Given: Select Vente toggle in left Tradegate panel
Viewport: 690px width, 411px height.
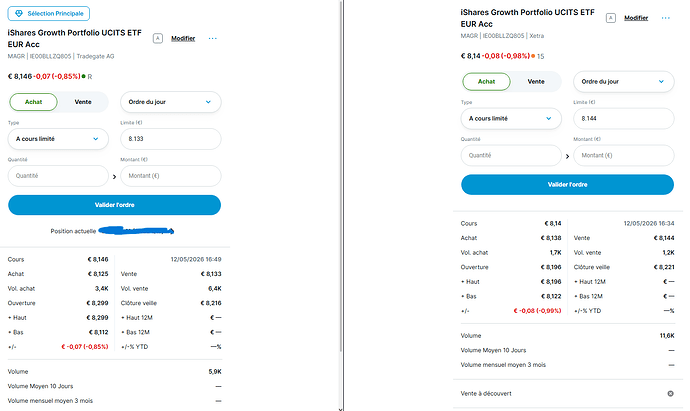Looking at the screenshot, I should pyautogui.click(x=83, y=102).
